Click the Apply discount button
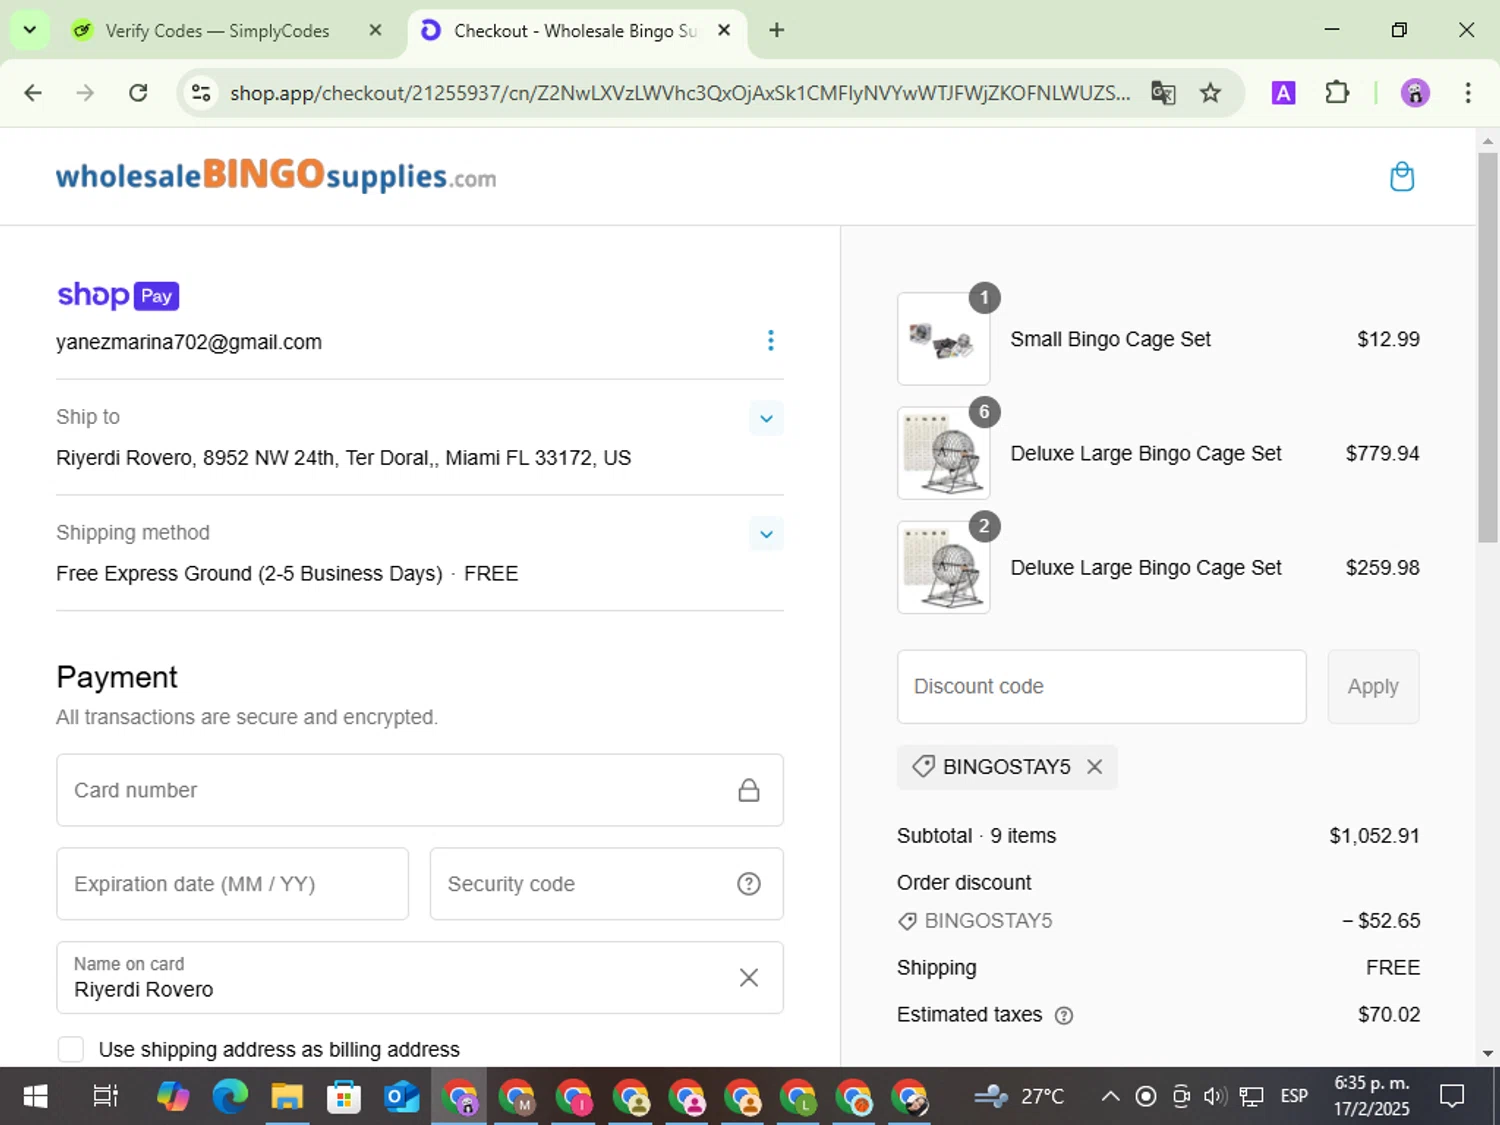This screenshot has height=1125, width=1500. [x=1373, y=687]
